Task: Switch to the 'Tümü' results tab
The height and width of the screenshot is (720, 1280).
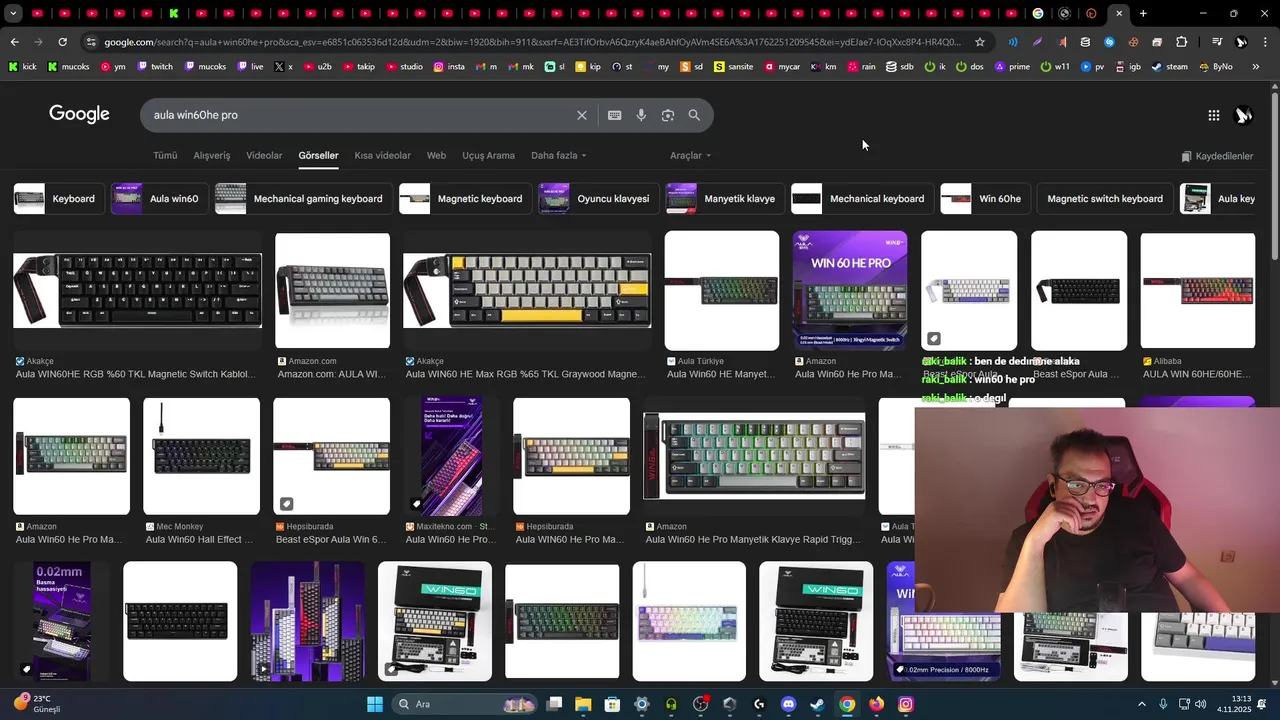Action: 165,156
